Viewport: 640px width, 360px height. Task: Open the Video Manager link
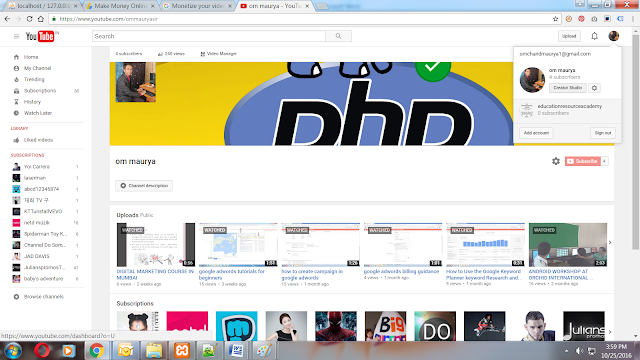pyautogui.click(x=219, y=54)
